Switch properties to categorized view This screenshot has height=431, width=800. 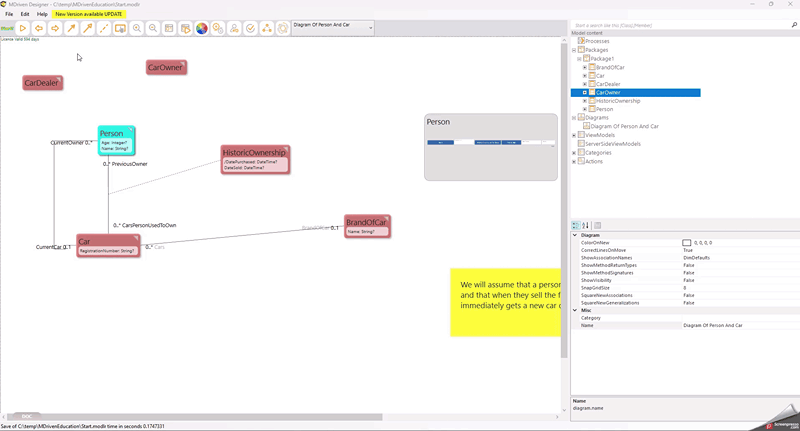coord(576,225)
